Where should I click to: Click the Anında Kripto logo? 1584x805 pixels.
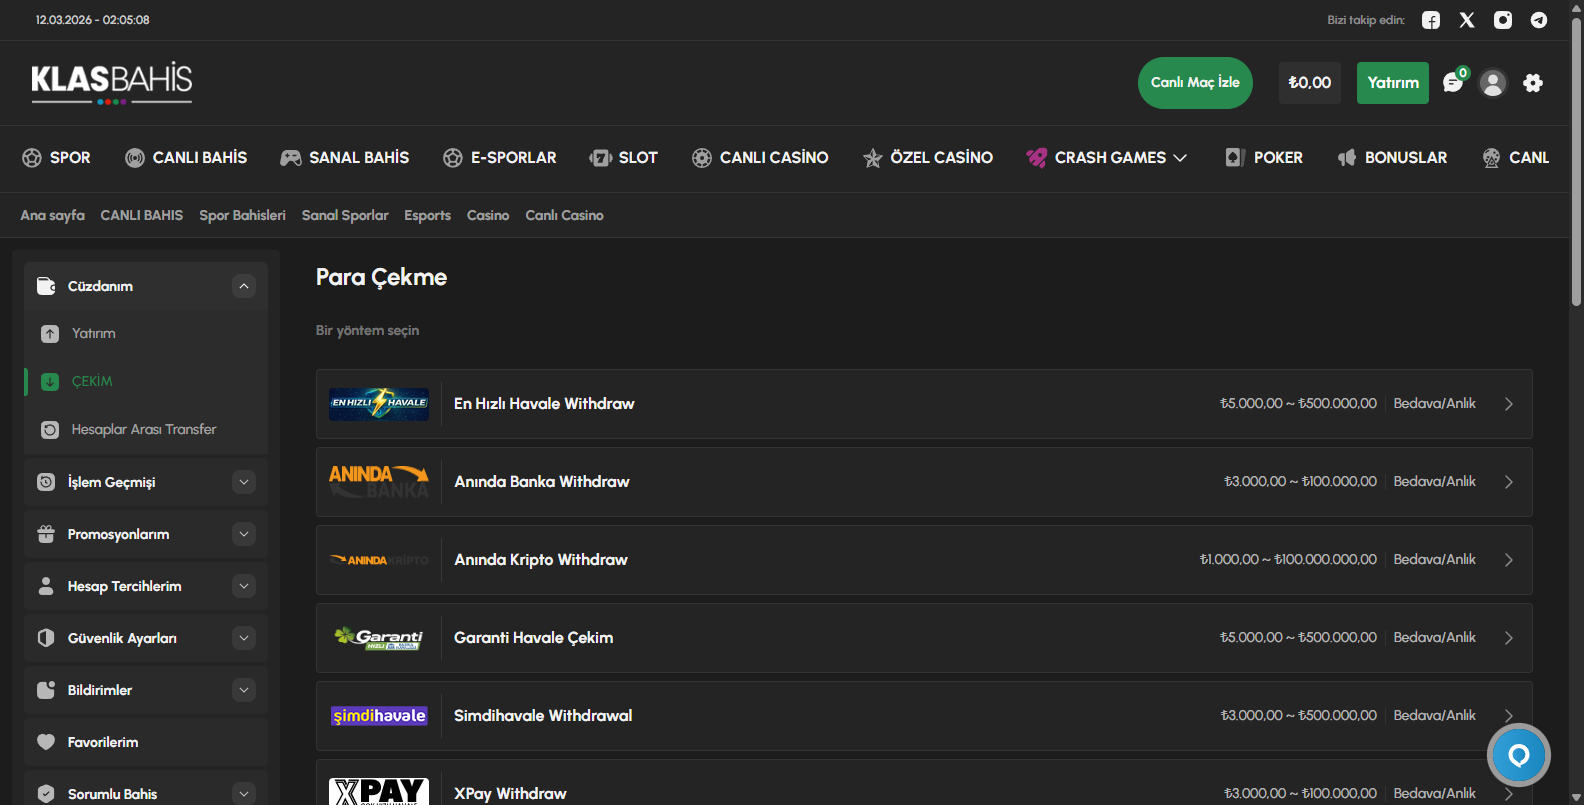[379, 560]
